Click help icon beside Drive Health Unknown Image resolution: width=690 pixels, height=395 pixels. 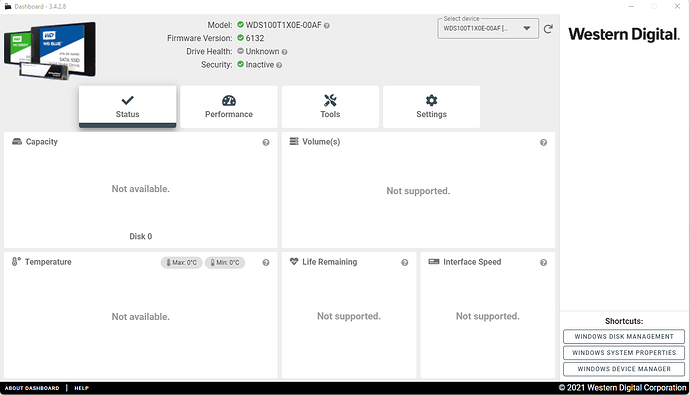click(x=284, y=52)
